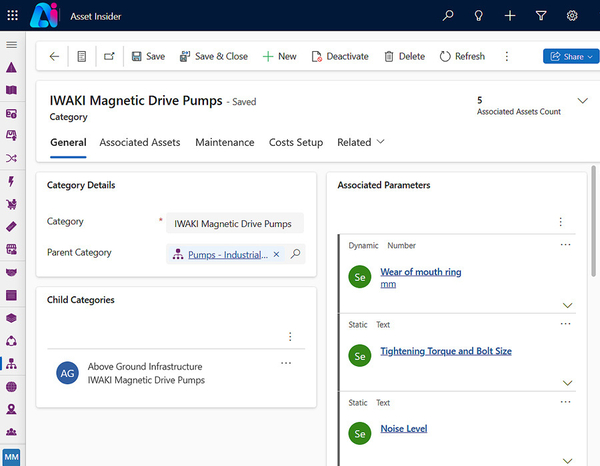Open Above Ground Infrastructure row options
Image resolution: width=600 pixels, height=466 pixels.
[286, 363]
